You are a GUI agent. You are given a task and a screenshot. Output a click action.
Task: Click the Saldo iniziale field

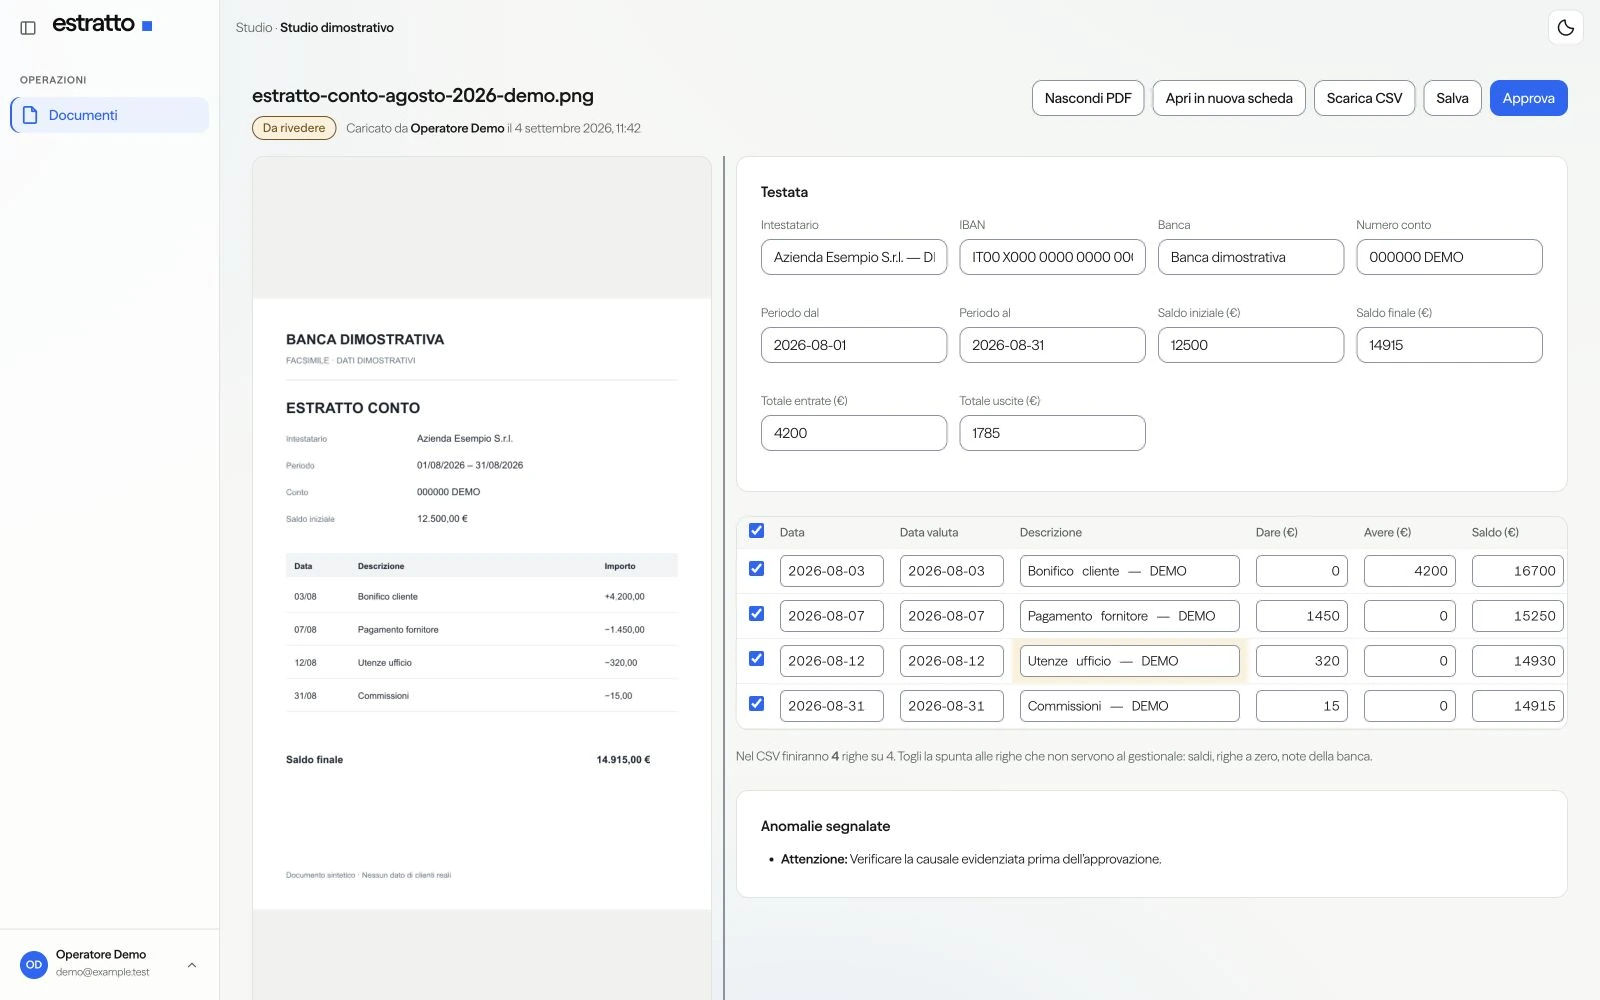pos(1251,345)
